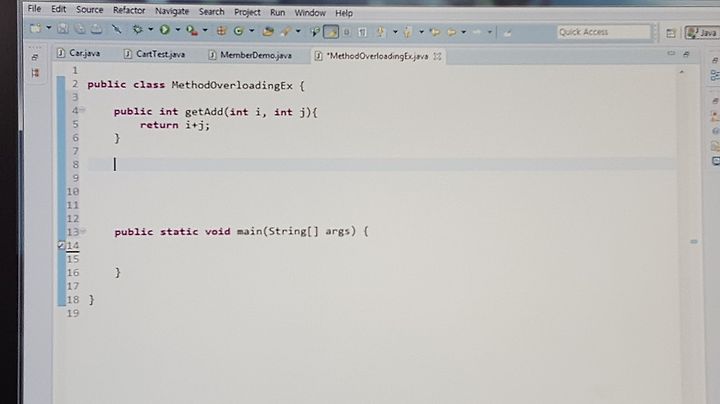
Task: Click the Next Annotation icon
Action: pos(381,32)
